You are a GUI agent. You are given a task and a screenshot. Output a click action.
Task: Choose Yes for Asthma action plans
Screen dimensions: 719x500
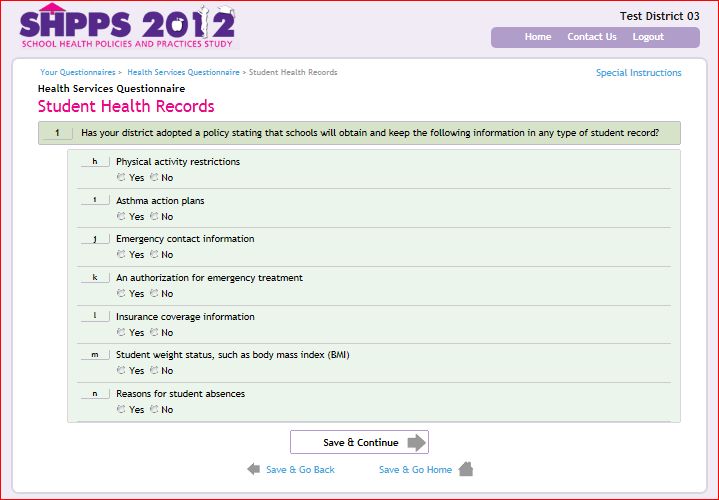(121, 216)
